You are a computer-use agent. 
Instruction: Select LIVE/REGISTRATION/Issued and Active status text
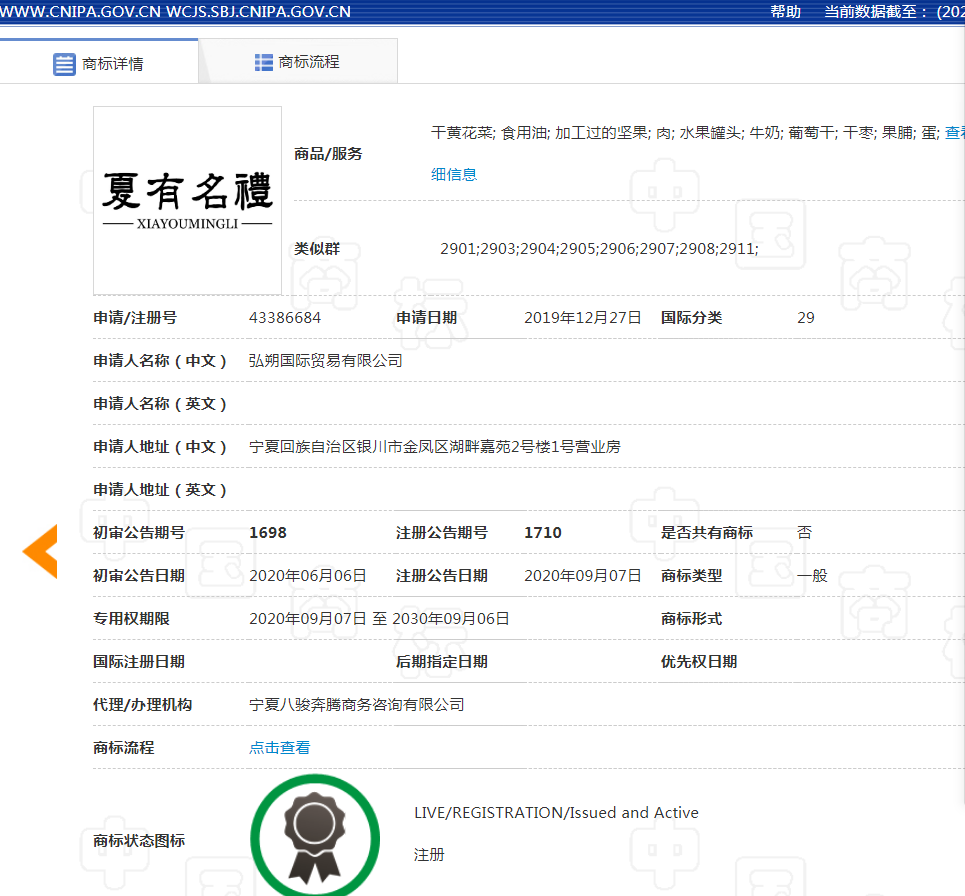556,813
